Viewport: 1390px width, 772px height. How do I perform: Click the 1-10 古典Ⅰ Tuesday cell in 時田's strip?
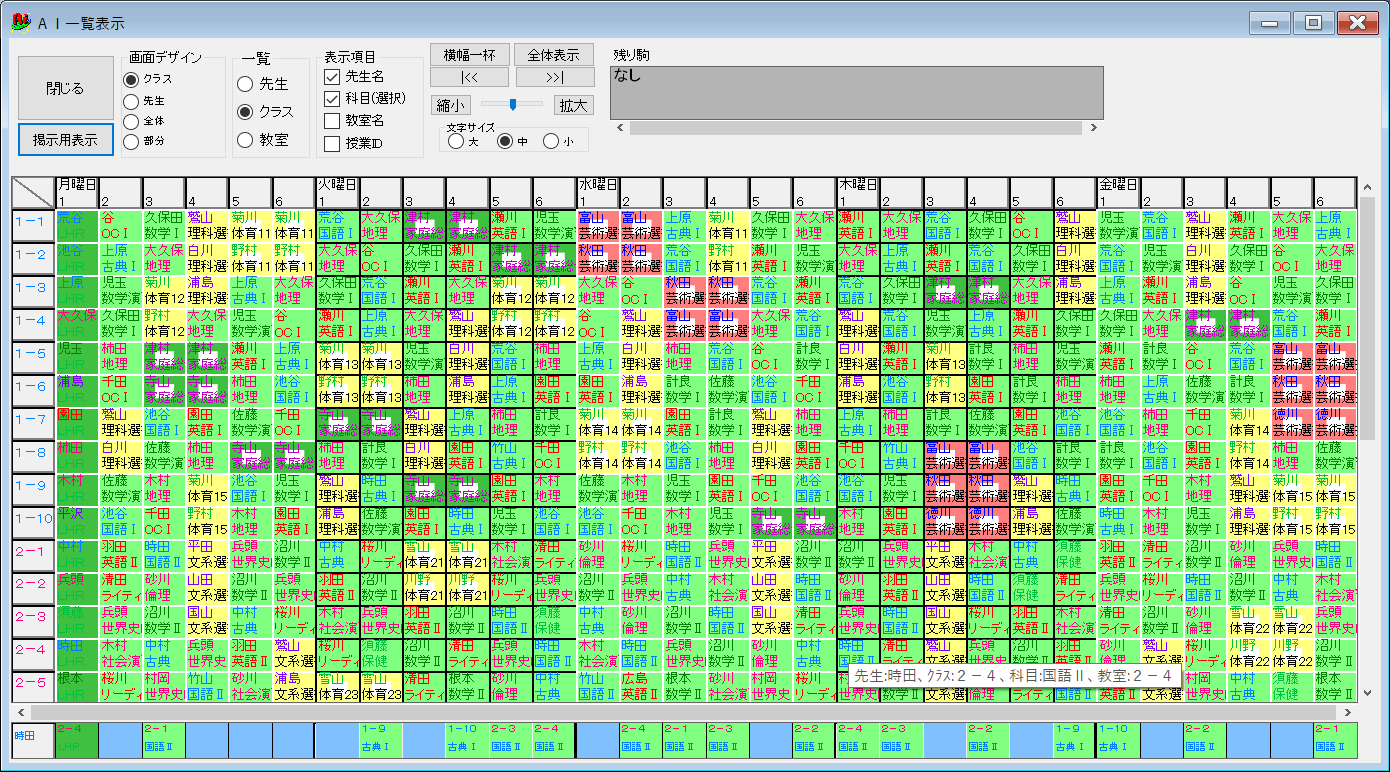click(467, 739)
